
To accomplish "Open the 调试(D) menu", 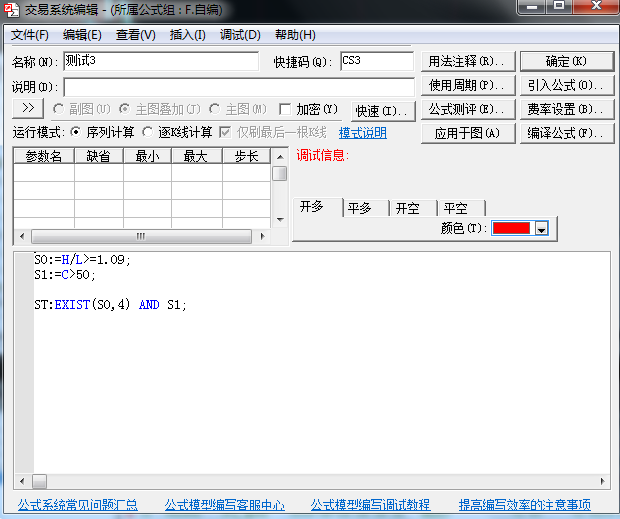I will pos(240,35).
